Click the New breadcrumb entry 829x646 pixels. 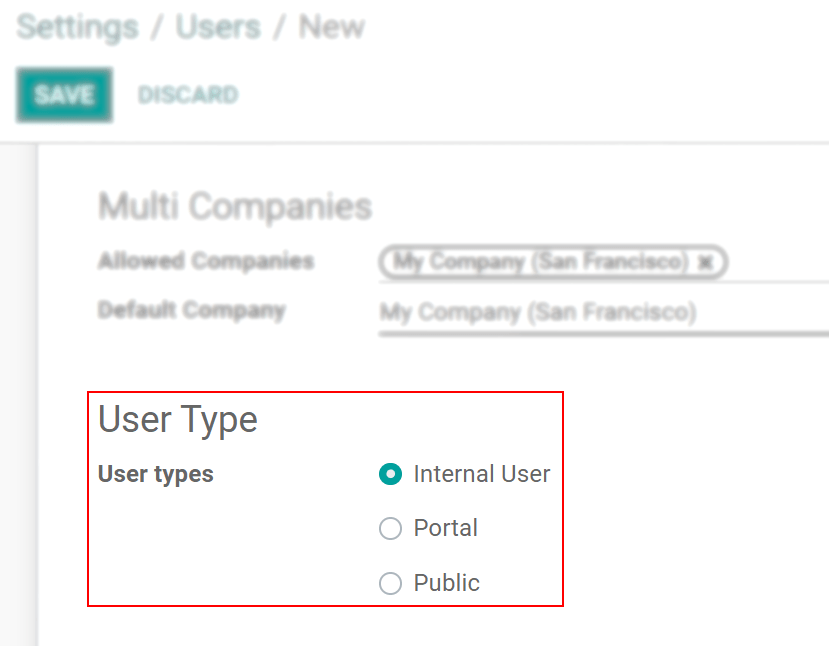tap(331, 27)
